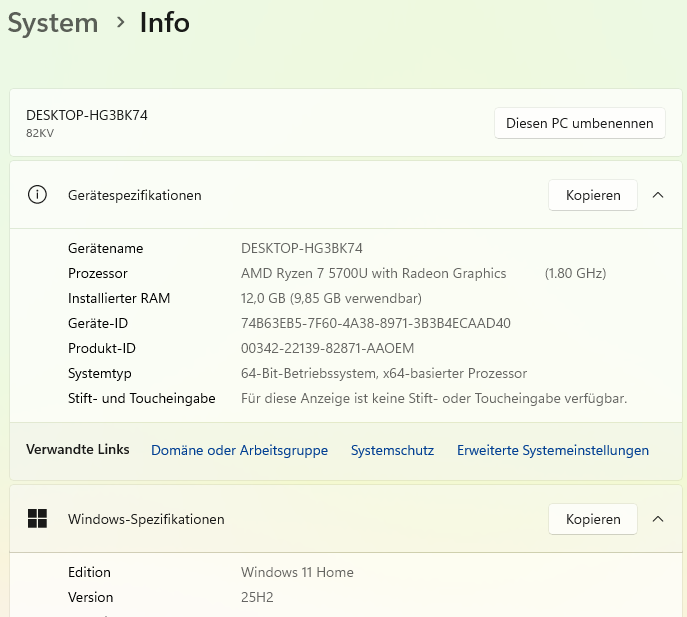This screenshot has height=617, width=687.
Task: Select Version value 25H2
Action: 257,597
